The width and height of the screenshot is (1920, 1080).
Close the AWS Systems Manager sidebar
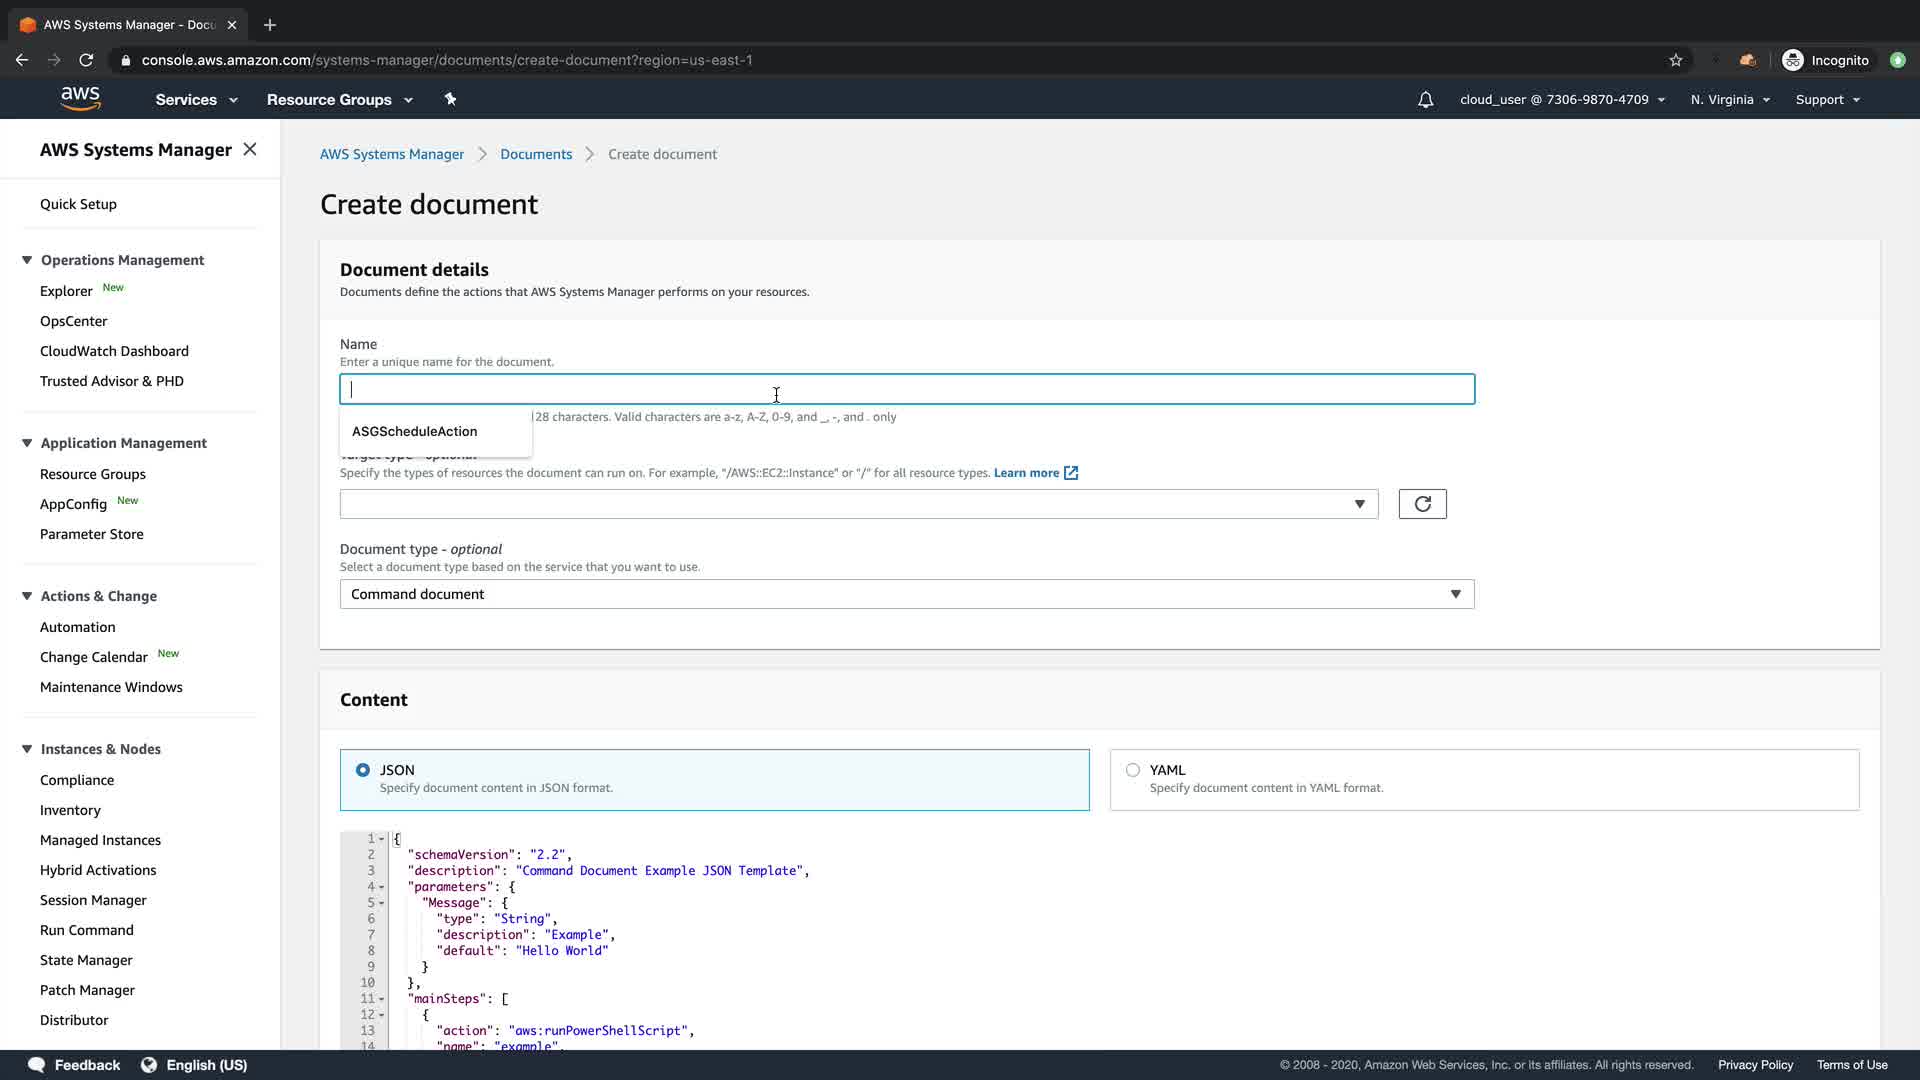click(x=250, y=149)
